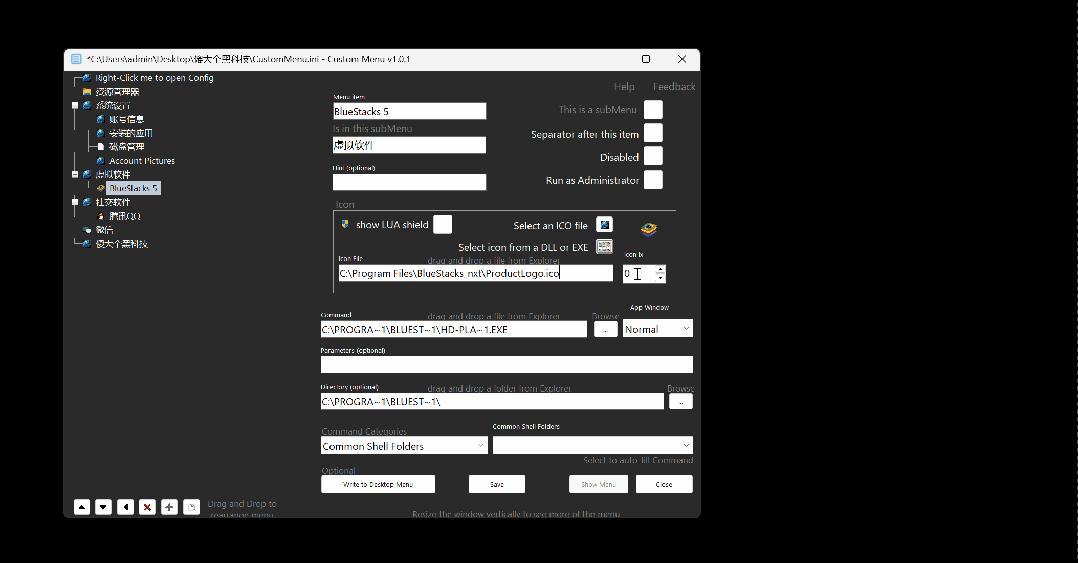Enable the Run as Administrator checkbox
The image size is (1078, 563).
653,179
